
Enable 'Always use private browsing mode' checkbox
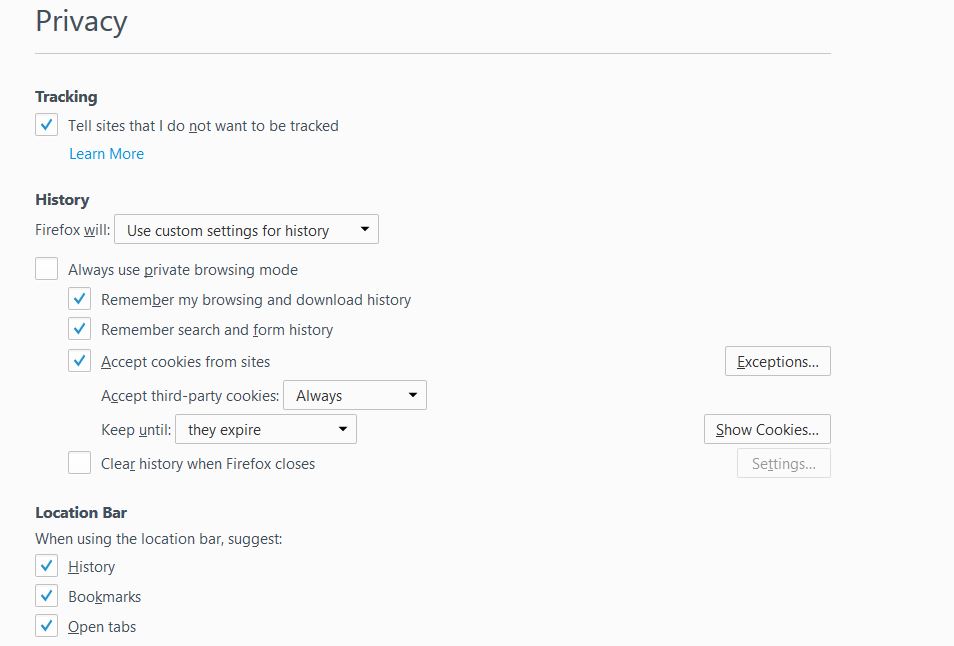46,269
